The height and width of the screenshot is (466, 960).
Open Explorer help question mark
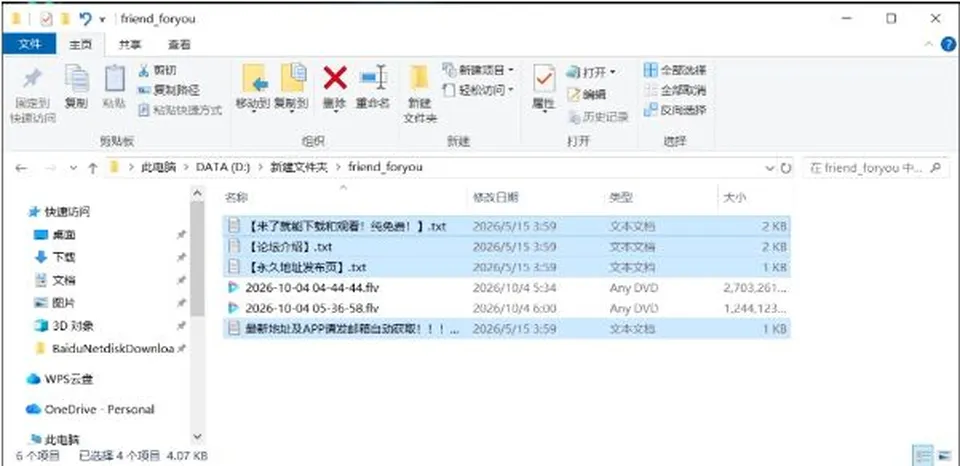point(948,44)
